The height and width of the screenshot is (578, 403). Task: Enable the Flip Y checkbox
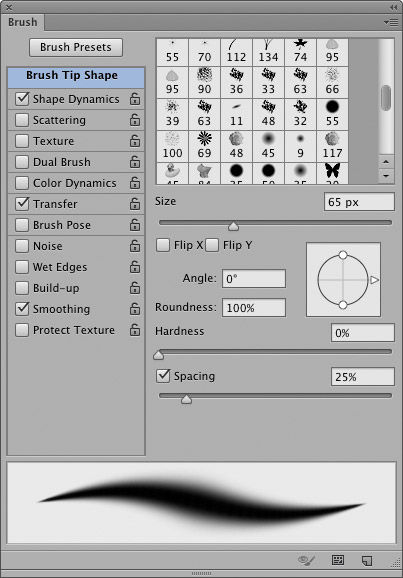pos(212,245)
